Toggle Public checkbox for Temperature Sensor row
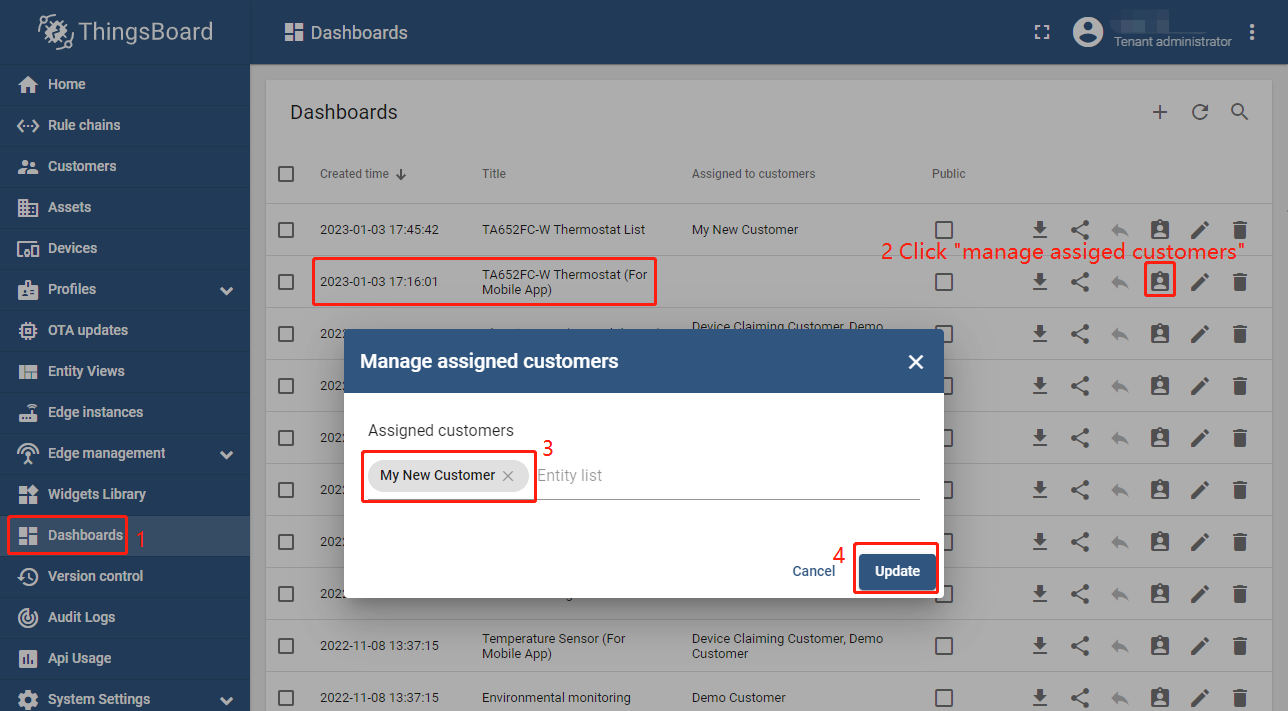The height and width of the screenshot is (711, 1288). click(944, 646)
